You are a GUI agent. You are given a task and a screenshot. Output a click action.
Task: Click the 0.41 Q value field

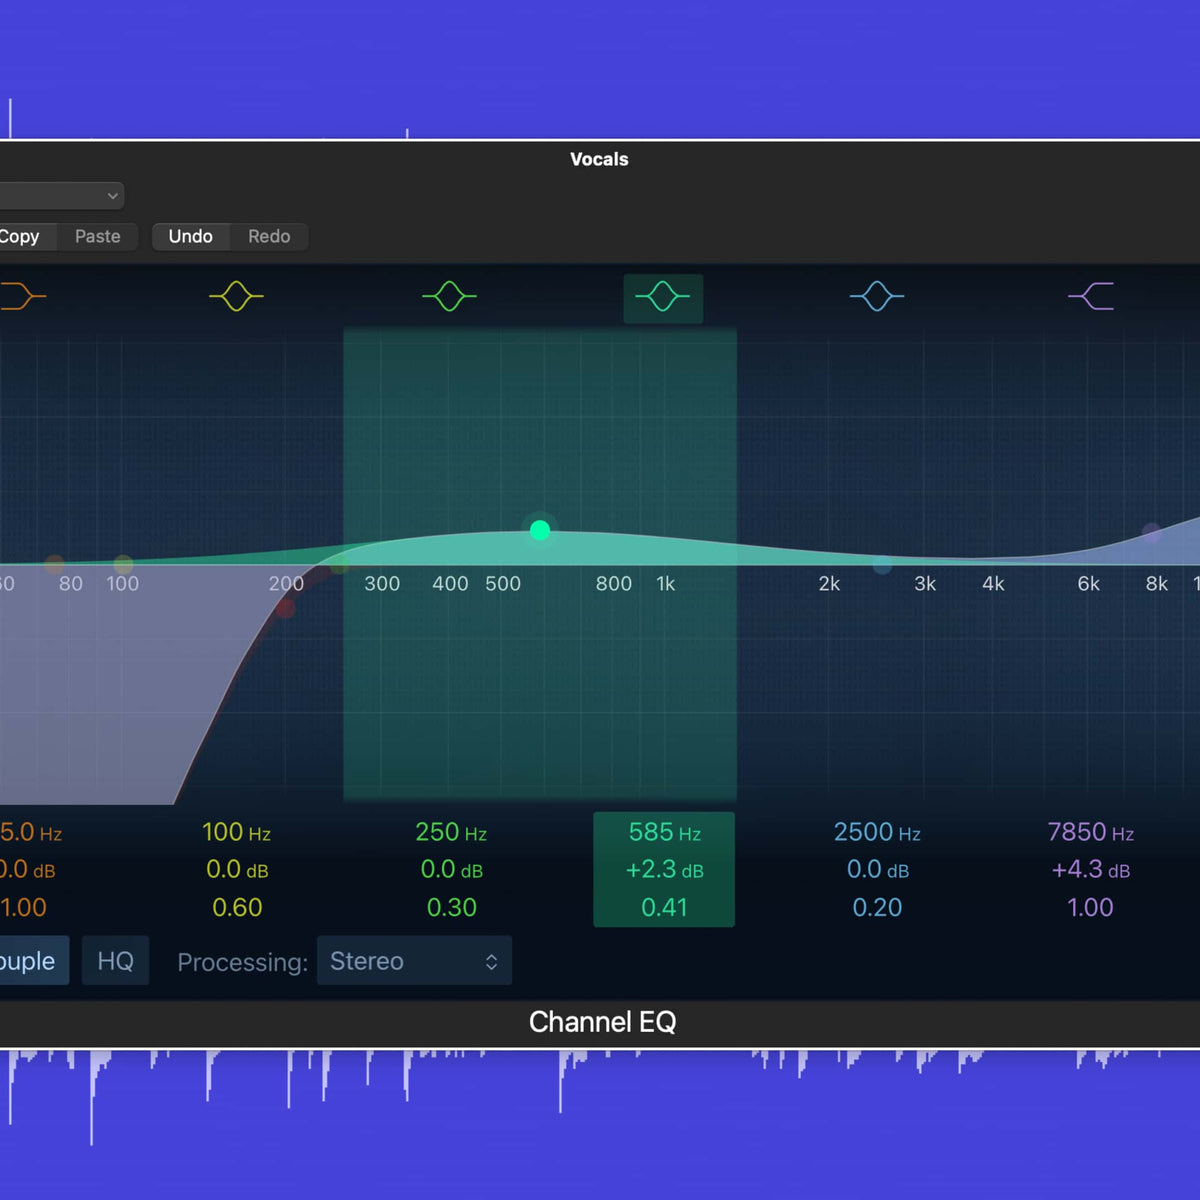coord(664,907)
